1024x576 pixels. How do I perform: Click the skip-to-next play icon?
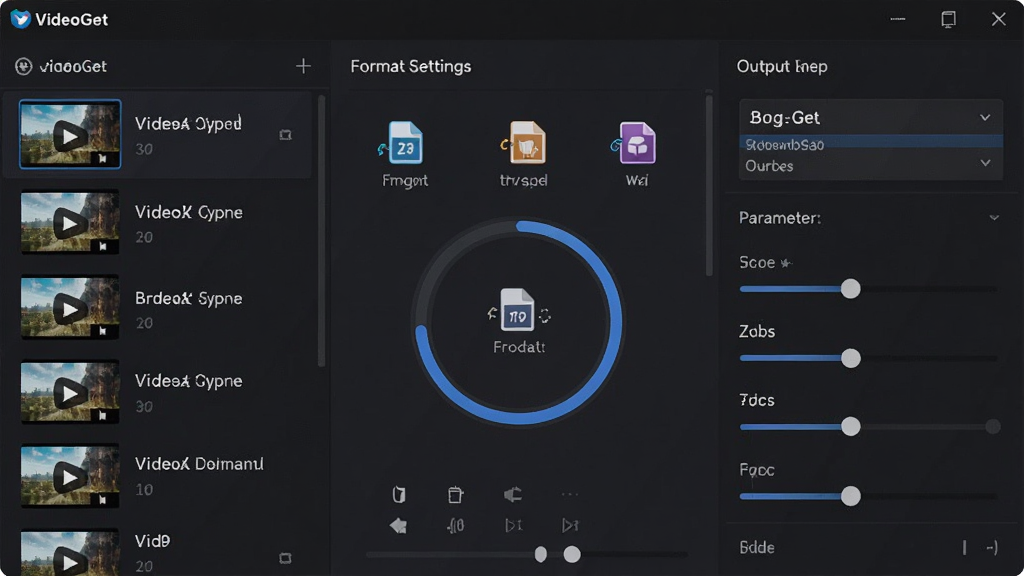click(x=570, y=526)
